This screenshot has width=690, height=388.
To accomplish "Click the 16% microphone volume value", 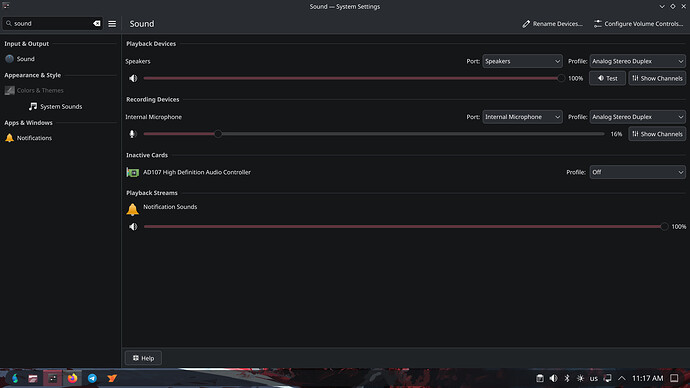I will 617,134.
